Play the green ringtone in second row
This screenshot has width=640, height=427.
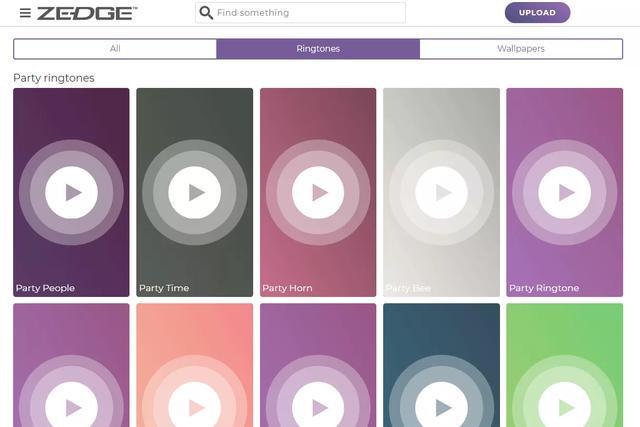click(x=564, y=406)
